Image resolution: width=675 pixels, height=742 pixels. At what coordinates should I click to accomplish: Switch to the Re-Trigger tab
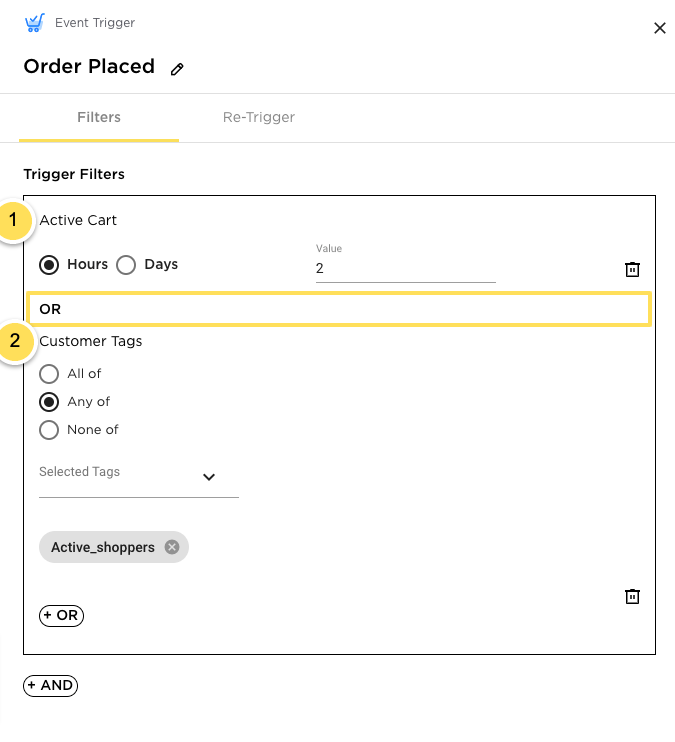pyautogui.click(x=259, y=117)
